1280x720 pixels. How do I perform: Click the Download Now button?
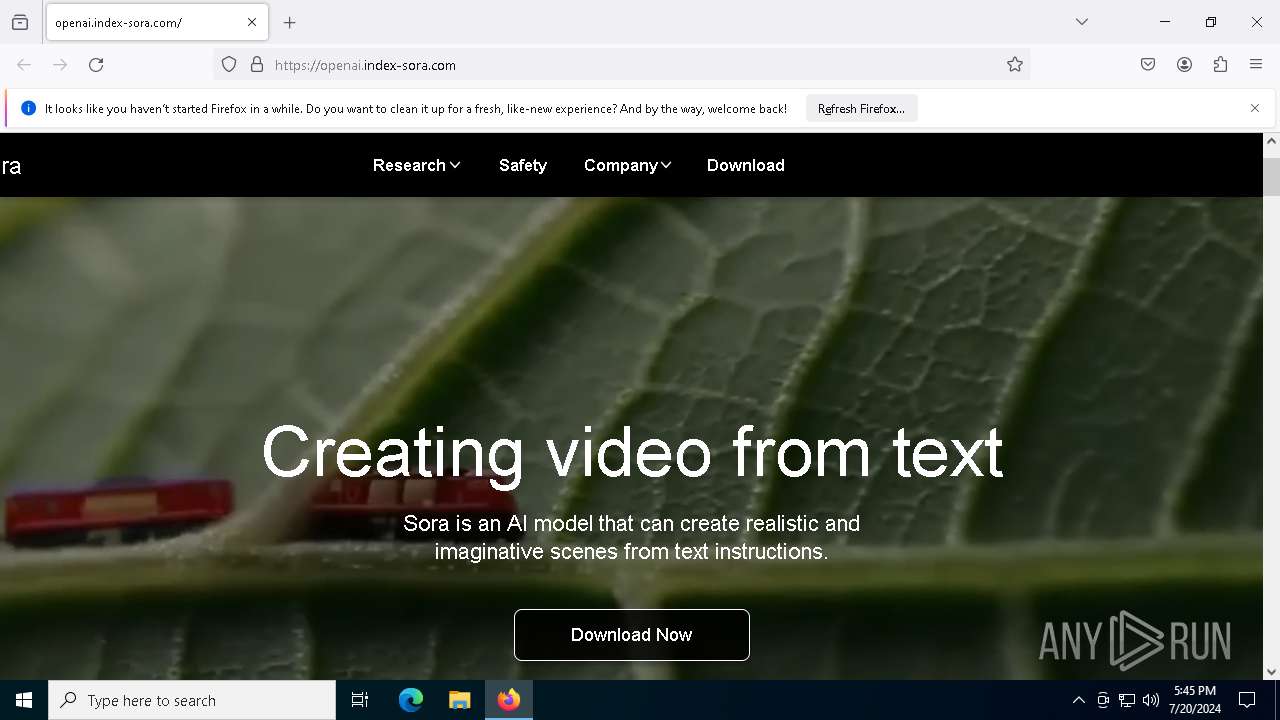click(x=632, y=635)
